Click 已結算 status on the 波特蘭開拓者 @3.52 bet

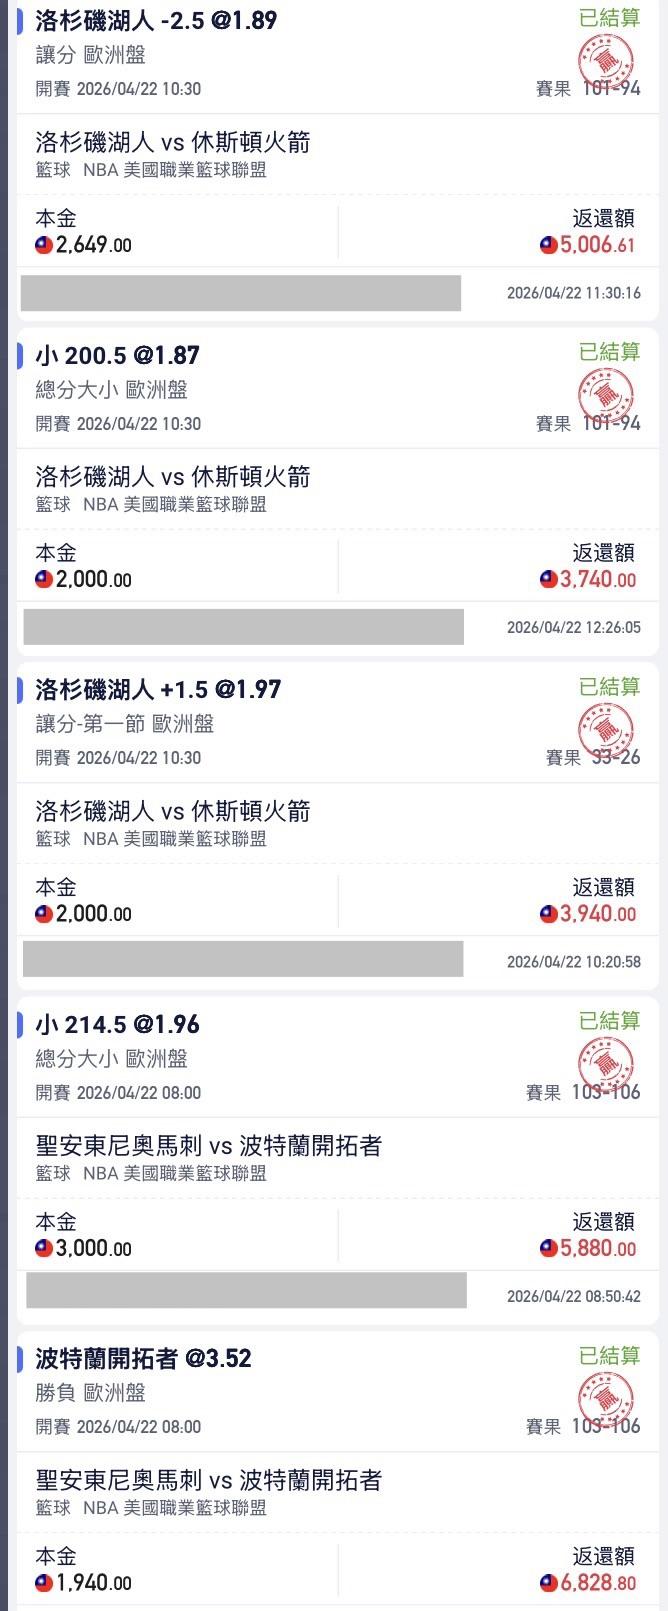[x=609, y=1355]
